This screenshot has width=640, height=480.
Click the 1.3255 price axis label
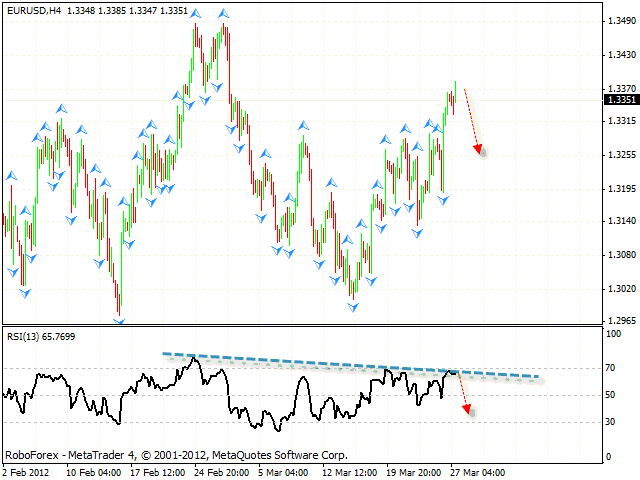(x=622, y=155)
